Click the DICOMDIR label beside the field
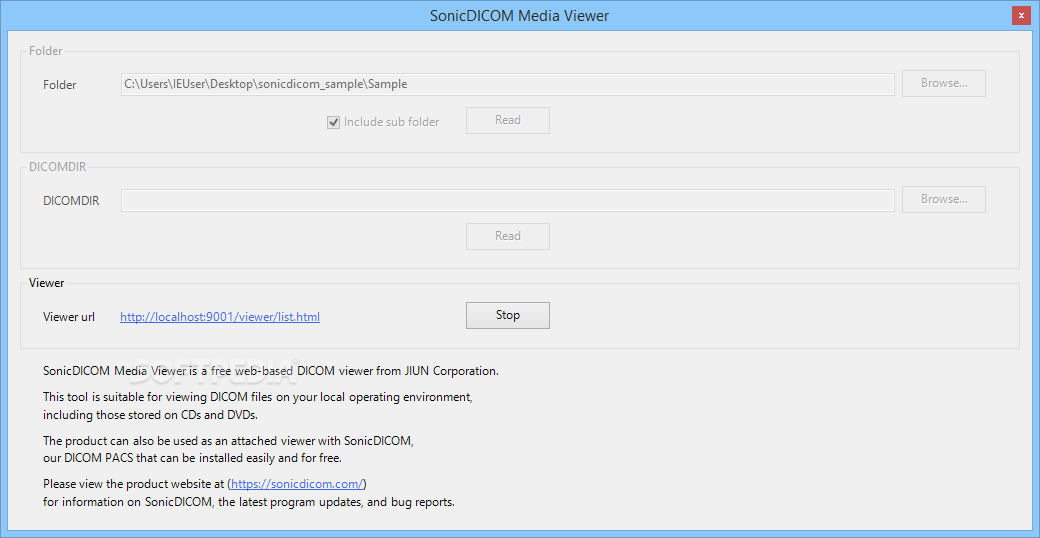The width and height of the screenshot is (1040, 538). [71, 201]
